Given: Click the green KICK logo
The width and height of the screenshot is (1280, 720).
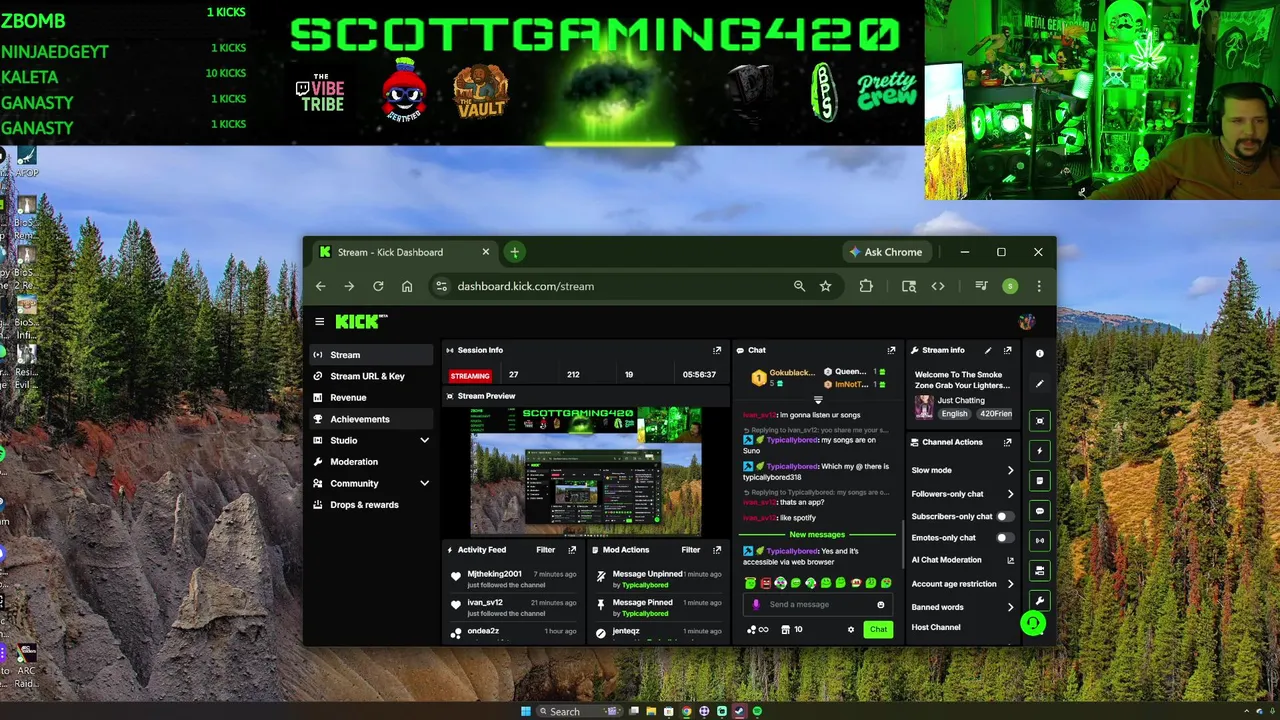Looking at the screenshot, I should [361, 321].
